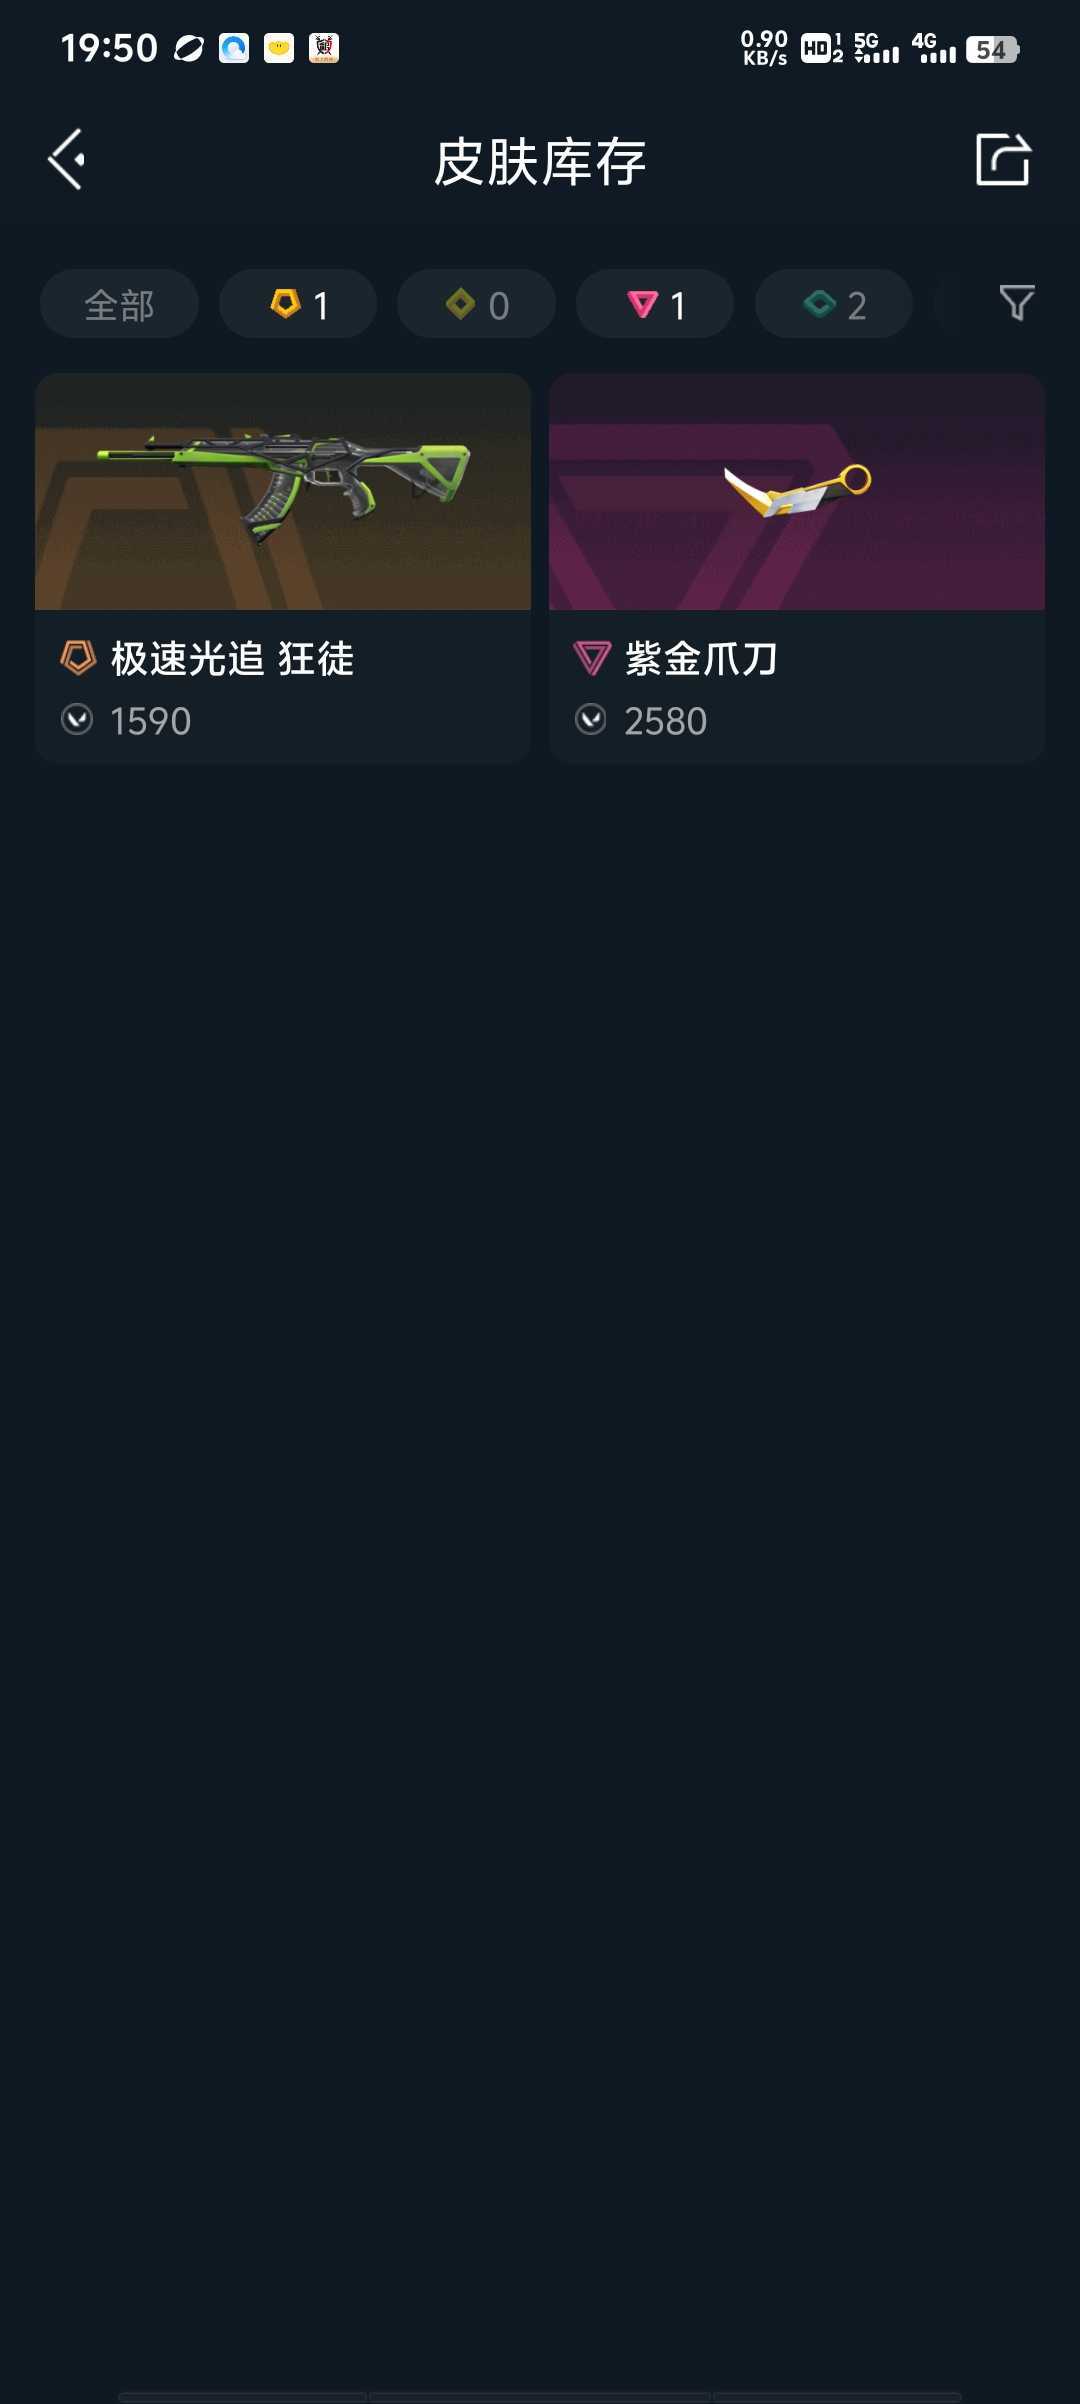The height and width of the screenshot is (2404, 1080).
Task: Tap the 皮肤库存 page title
Action: point(540,162)
